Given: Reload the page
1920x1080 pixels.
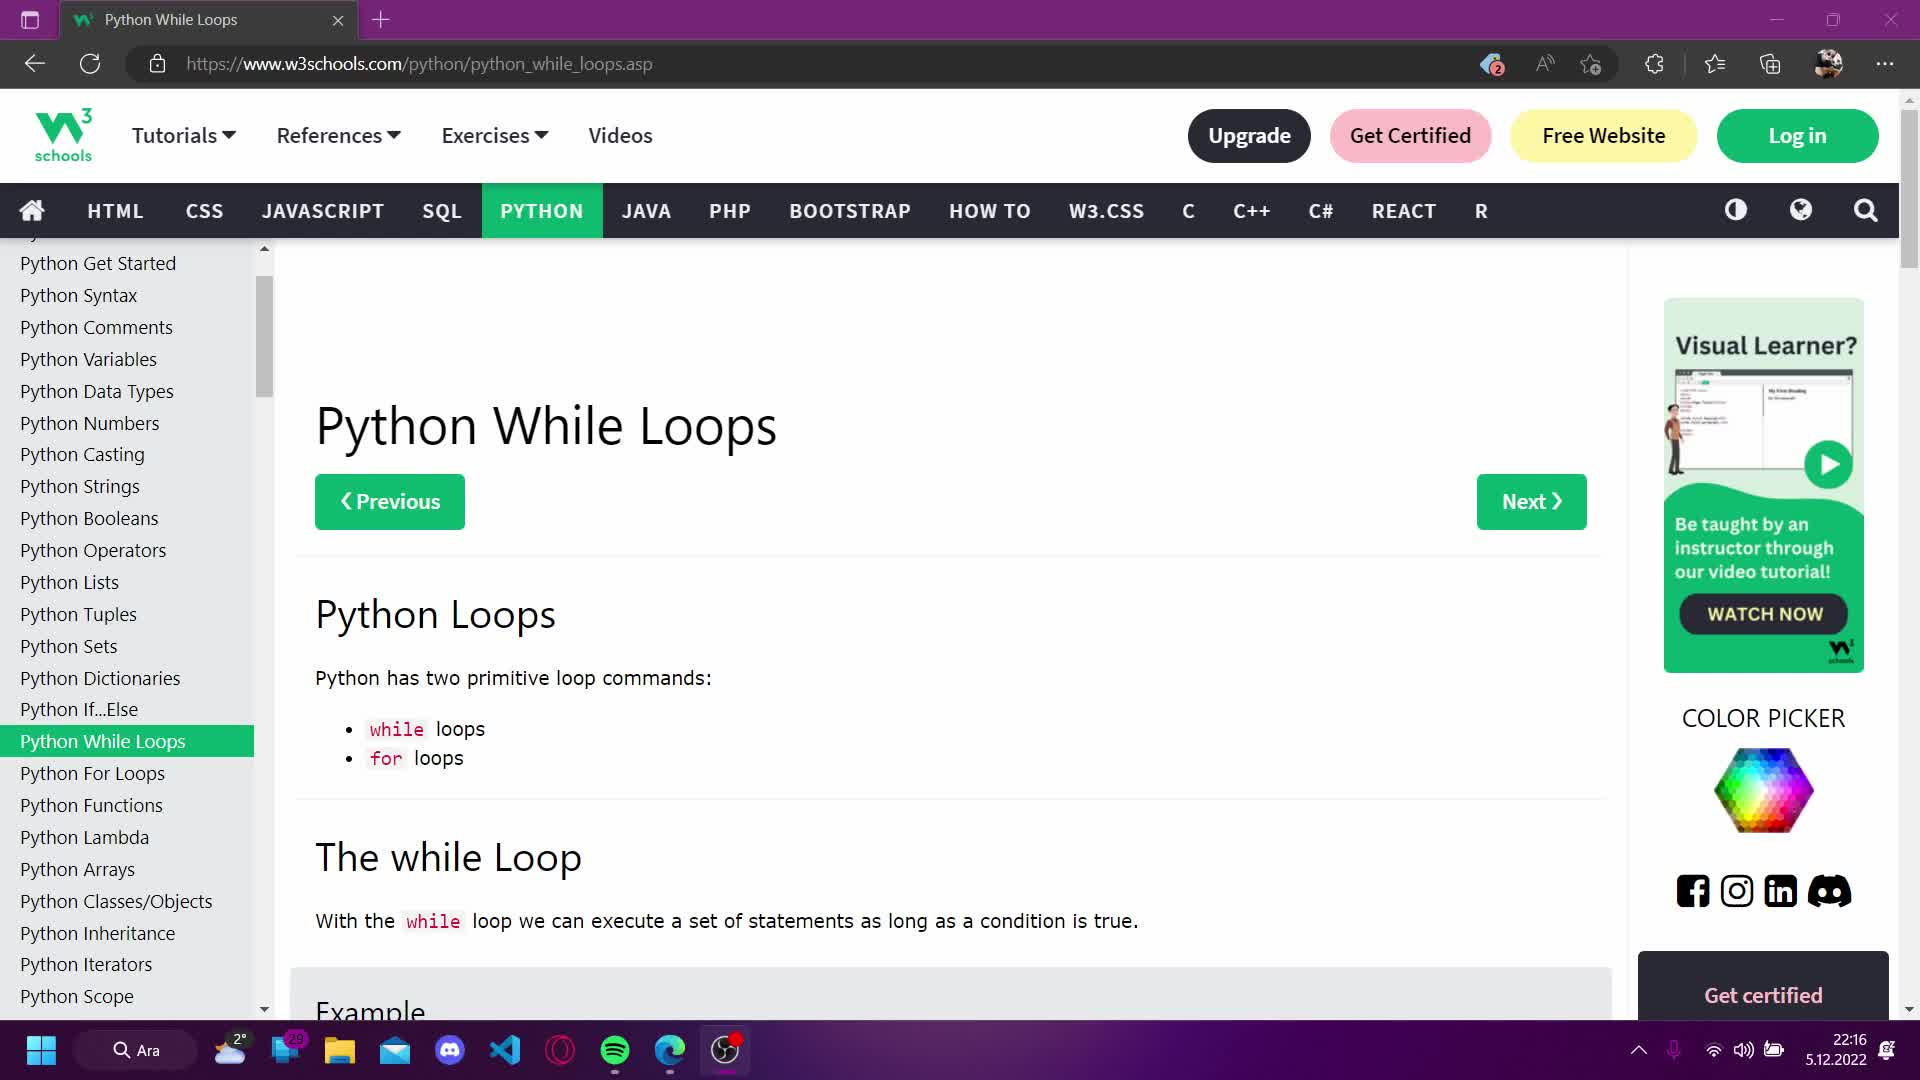Looking at the screenshot, I should click(x=90, y=64).
